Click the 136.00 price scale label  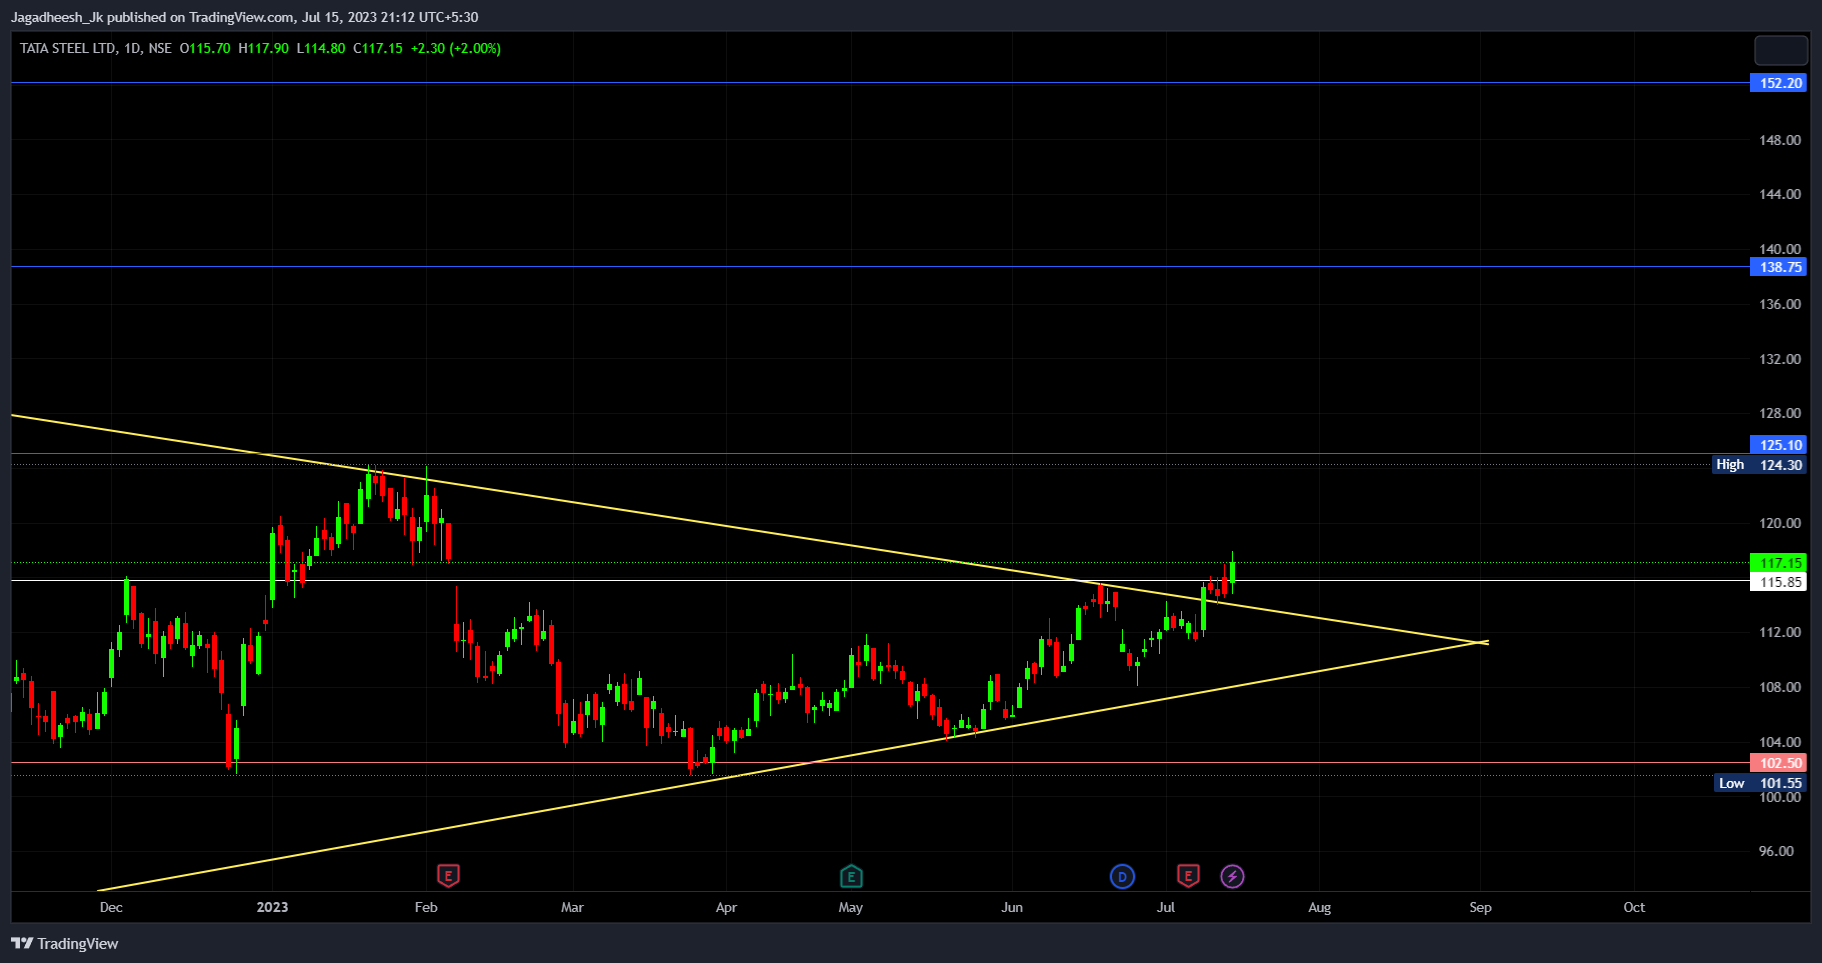click(x=1780, y=304)
